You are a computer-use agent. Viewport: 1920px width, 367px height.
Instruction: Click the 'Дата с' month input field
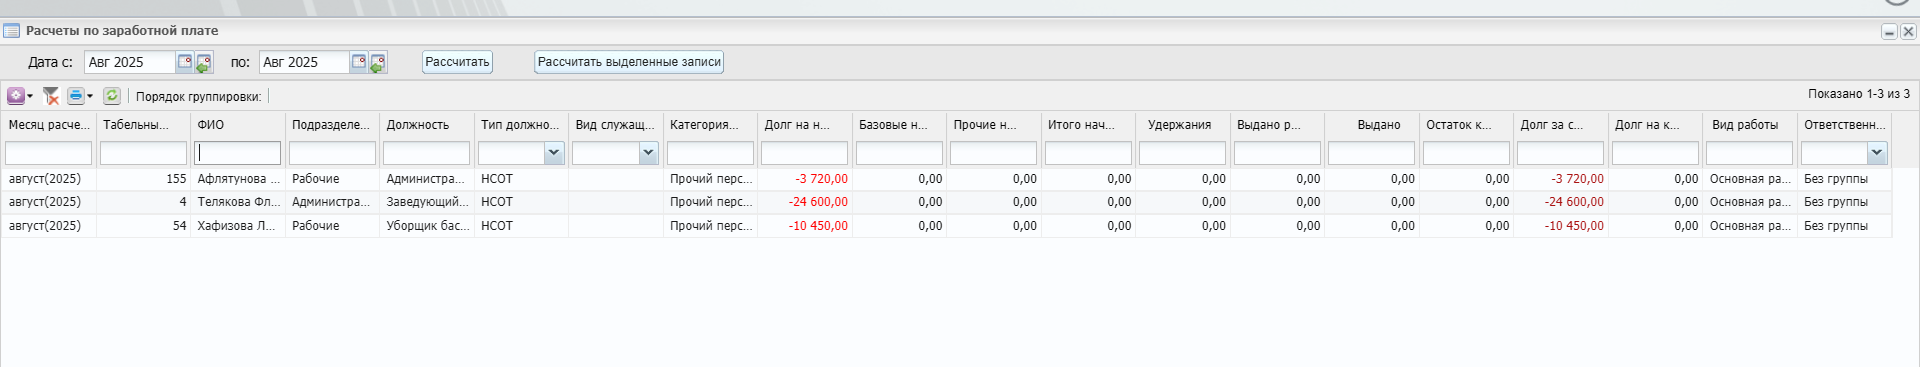tap(130, 62)
